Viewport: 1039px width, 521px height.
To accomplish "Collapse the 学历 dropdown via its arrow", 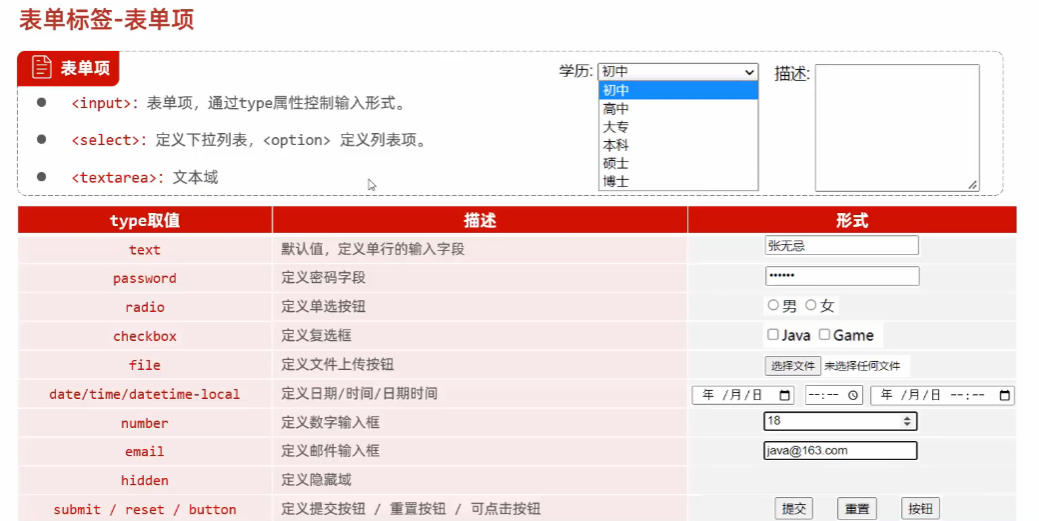I will coord(750,72).
